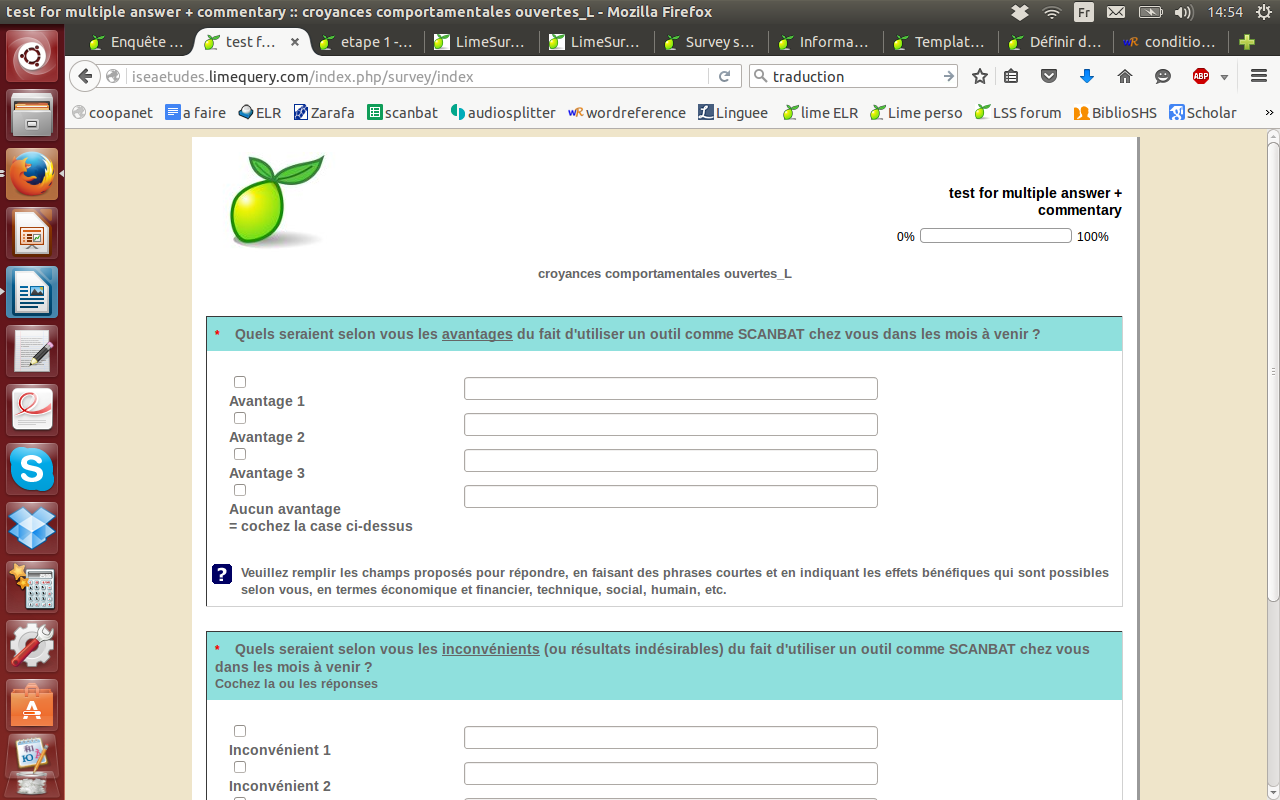Open the PDF reader launcher icon

tap(32, 410)
